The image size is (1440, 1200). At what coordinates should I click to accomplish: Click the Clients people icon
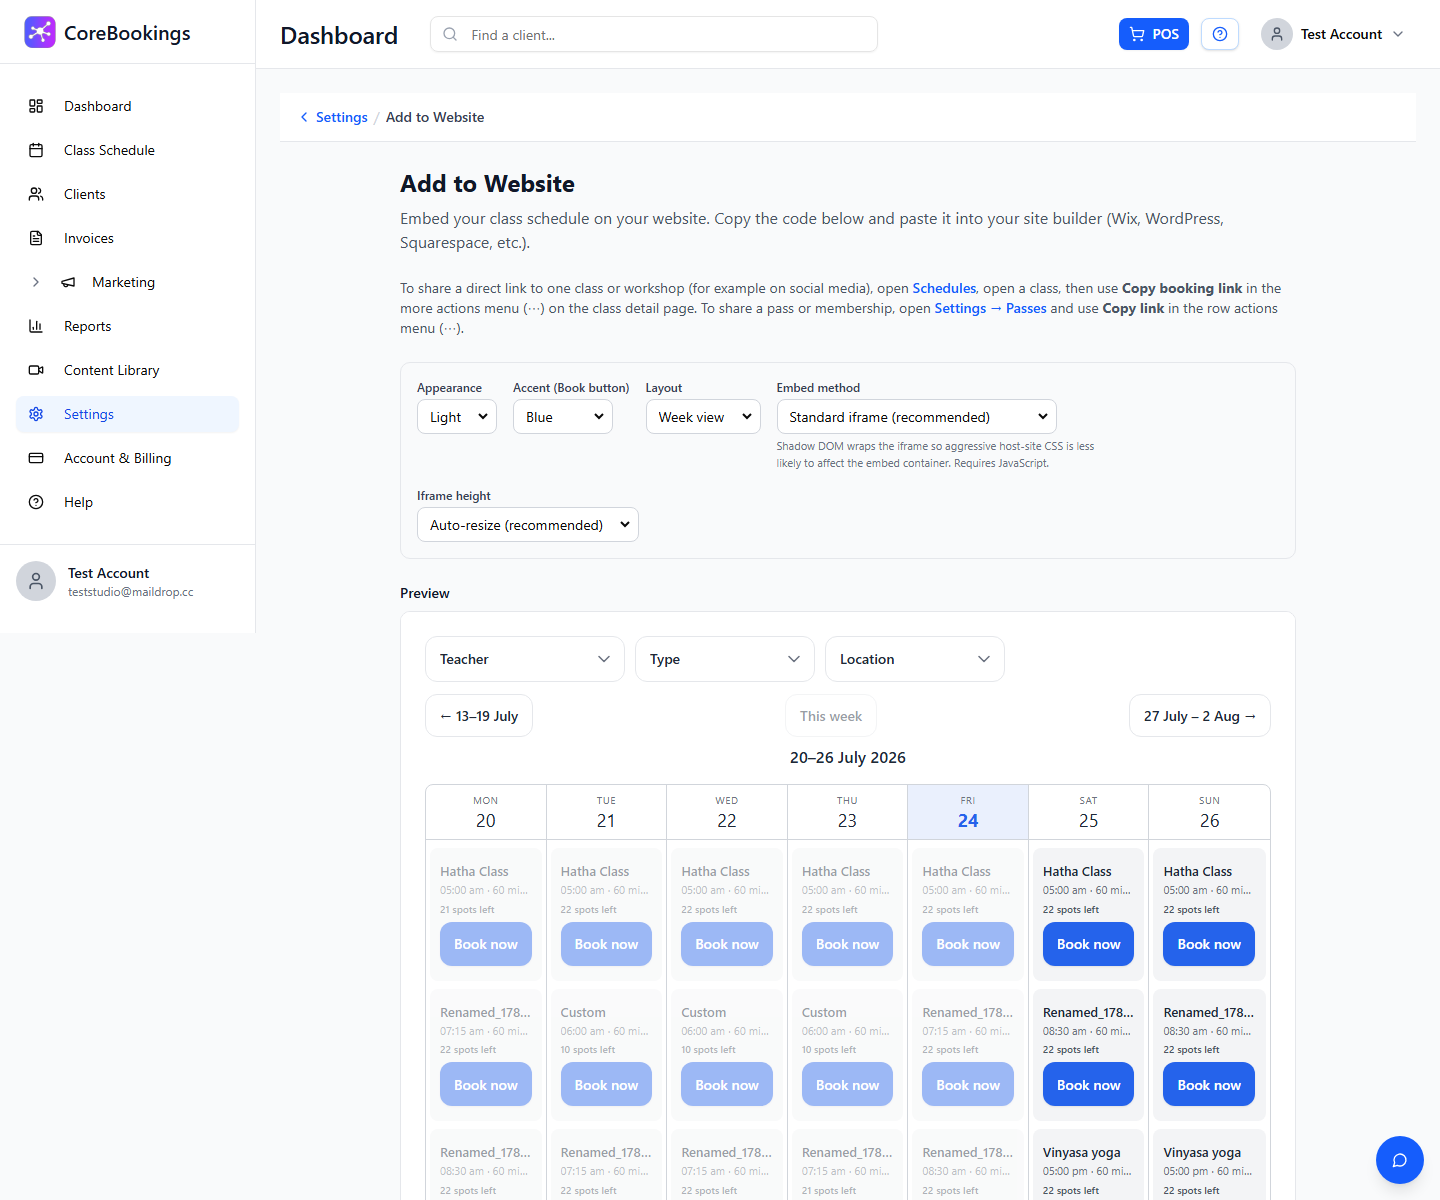pyautogui.click(x=36, y=194)
